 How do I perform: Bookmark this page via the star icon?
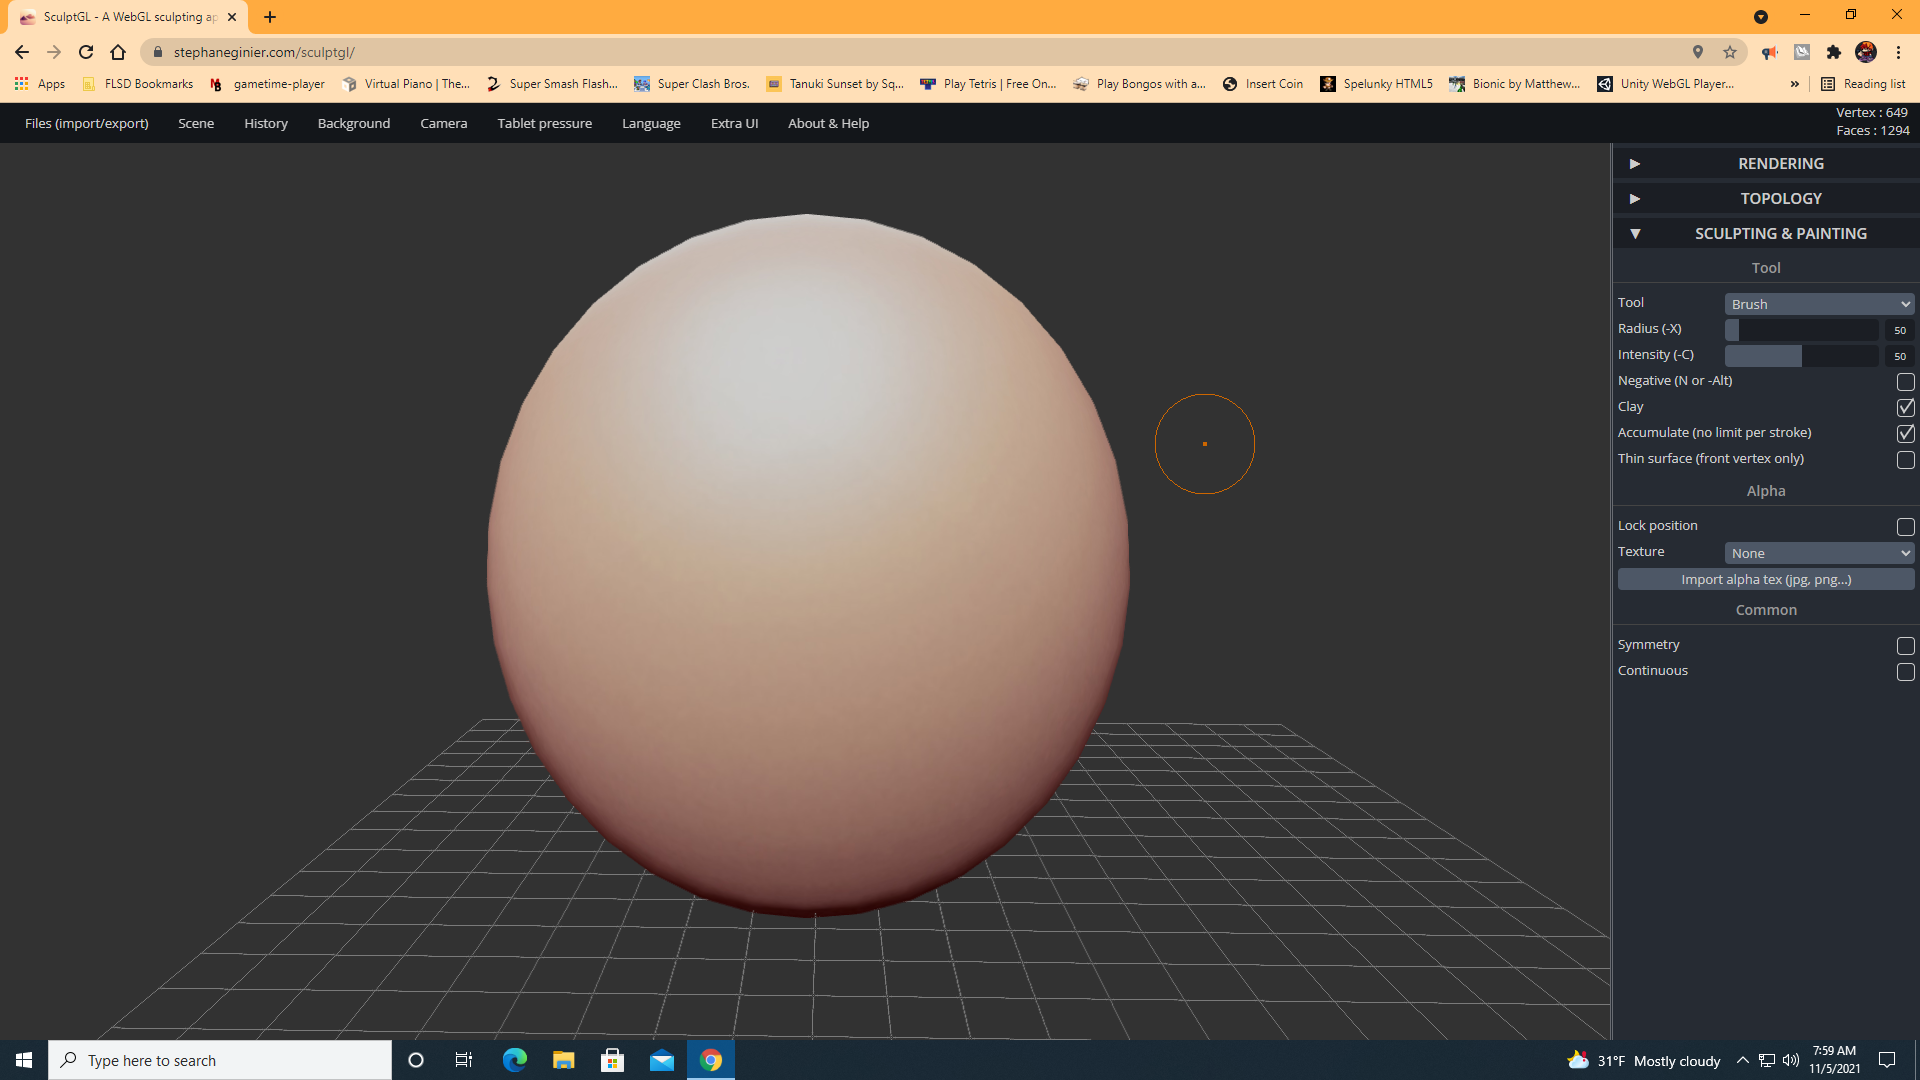(1731, 52)
